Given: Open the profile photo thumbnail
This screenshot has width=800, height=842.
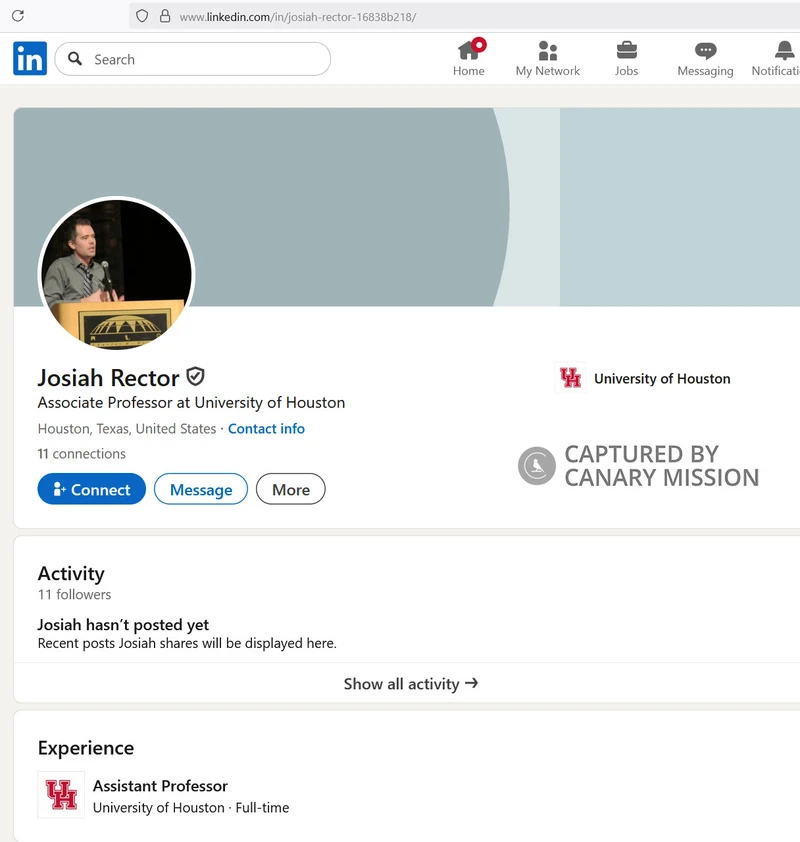Looking at the screenshot, I should pyautogui.click(x=116, y=273).
